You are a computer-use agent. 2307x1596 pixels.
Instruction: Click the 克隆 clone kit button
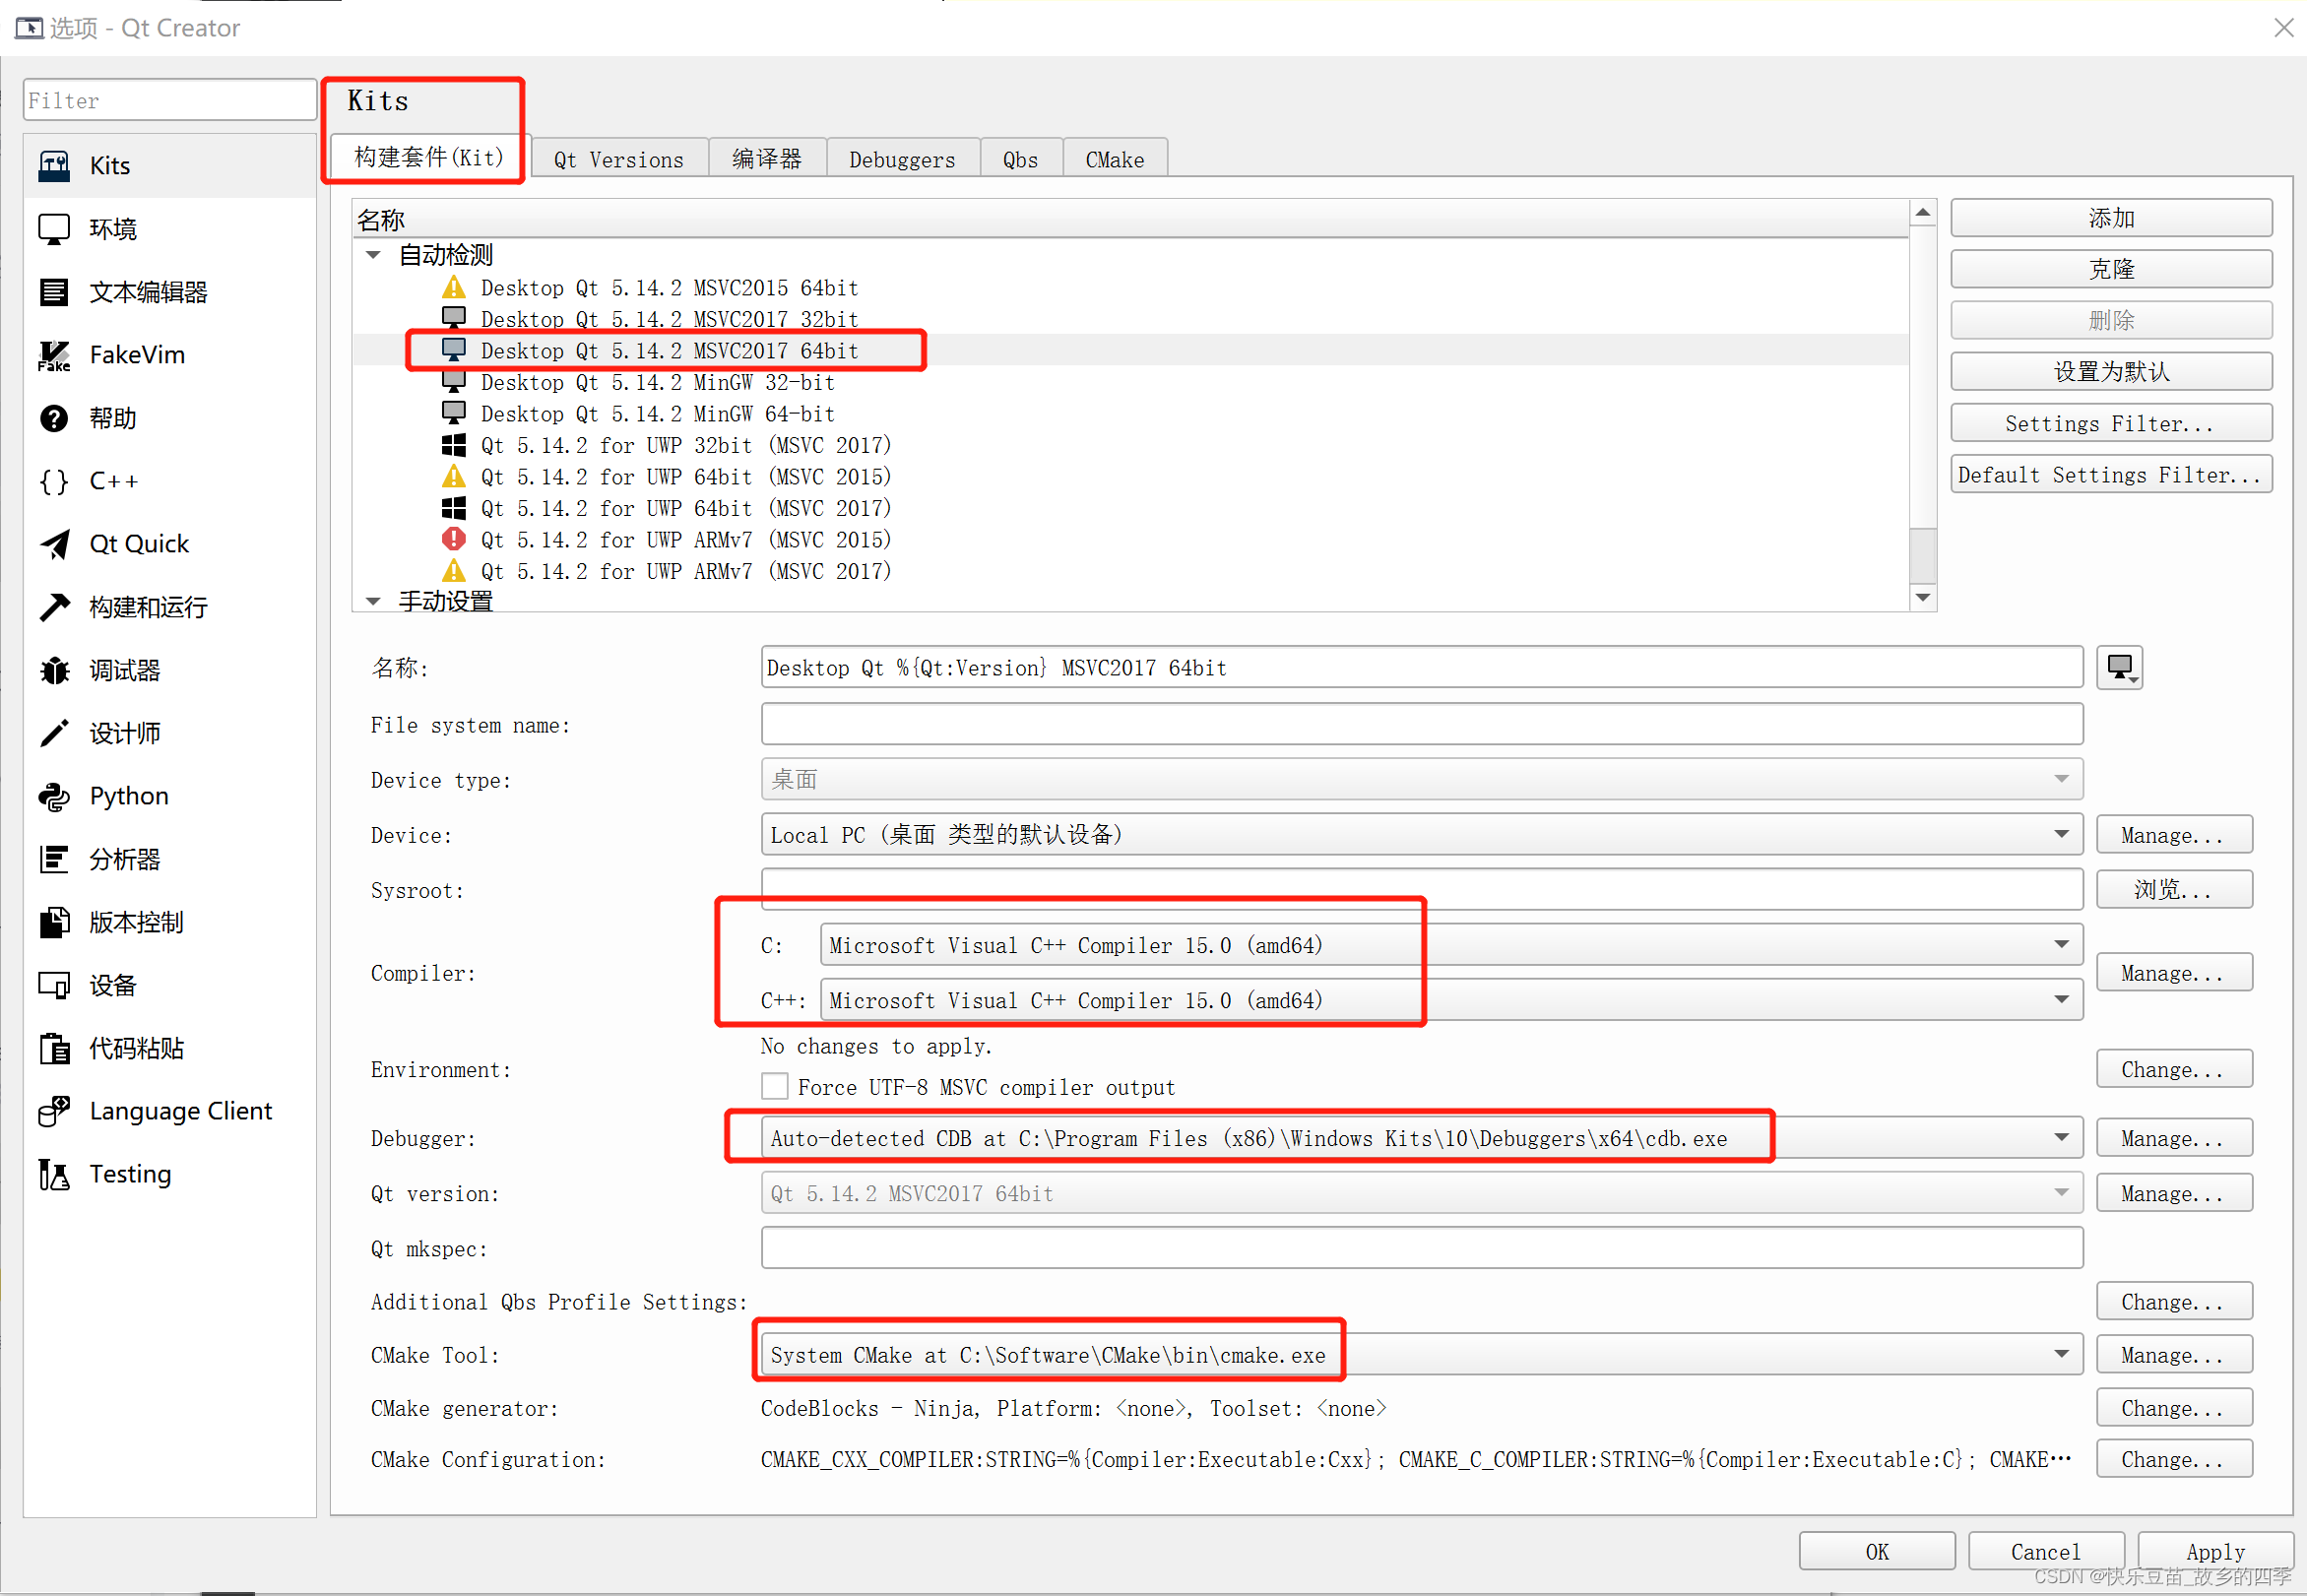point(2110,269)
